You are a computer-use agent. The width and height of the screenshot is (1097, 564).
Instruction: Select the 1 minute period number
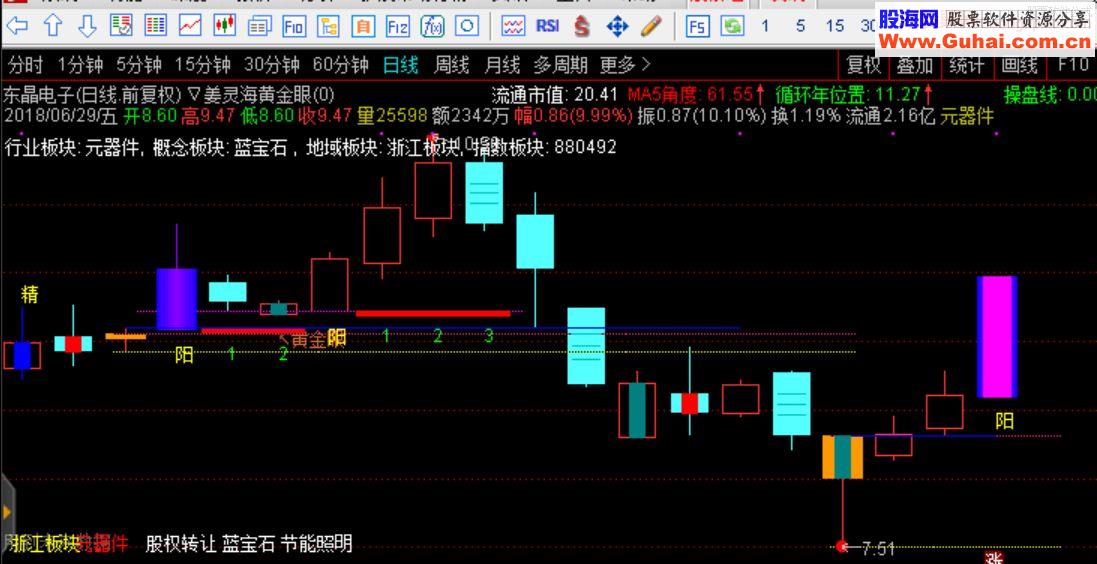pyautogui.click(x=765, y=27)
